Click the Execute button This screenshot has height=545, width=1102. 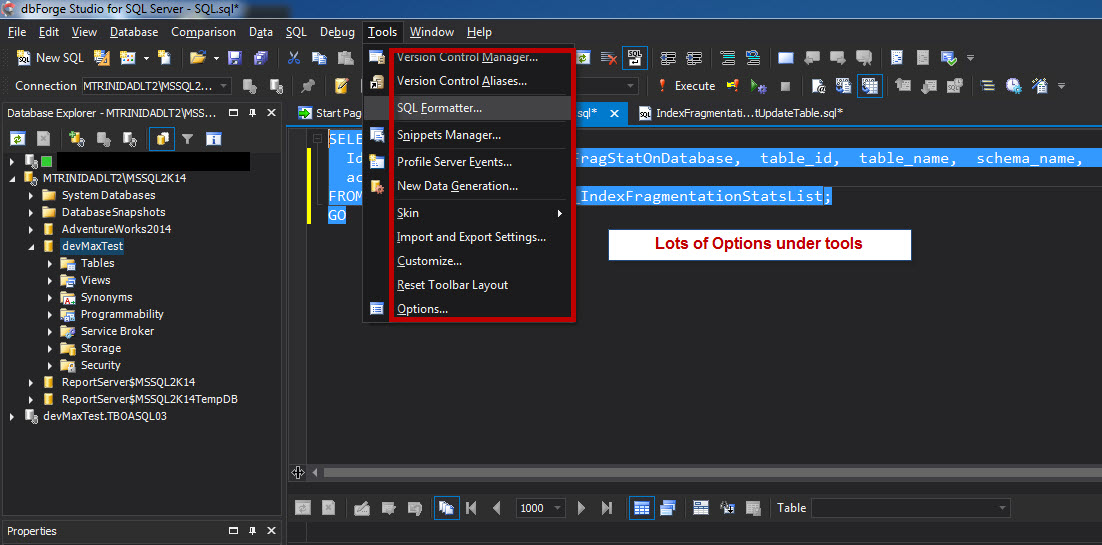click(x=686, y=86)
